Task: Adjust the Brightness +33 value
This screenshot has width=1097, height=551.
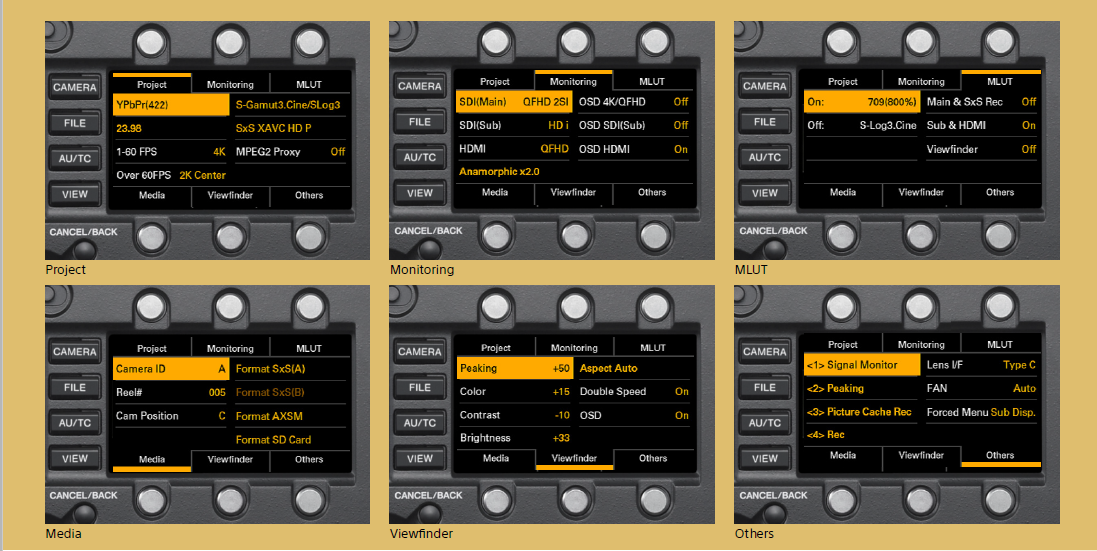Action: [514, 438]
